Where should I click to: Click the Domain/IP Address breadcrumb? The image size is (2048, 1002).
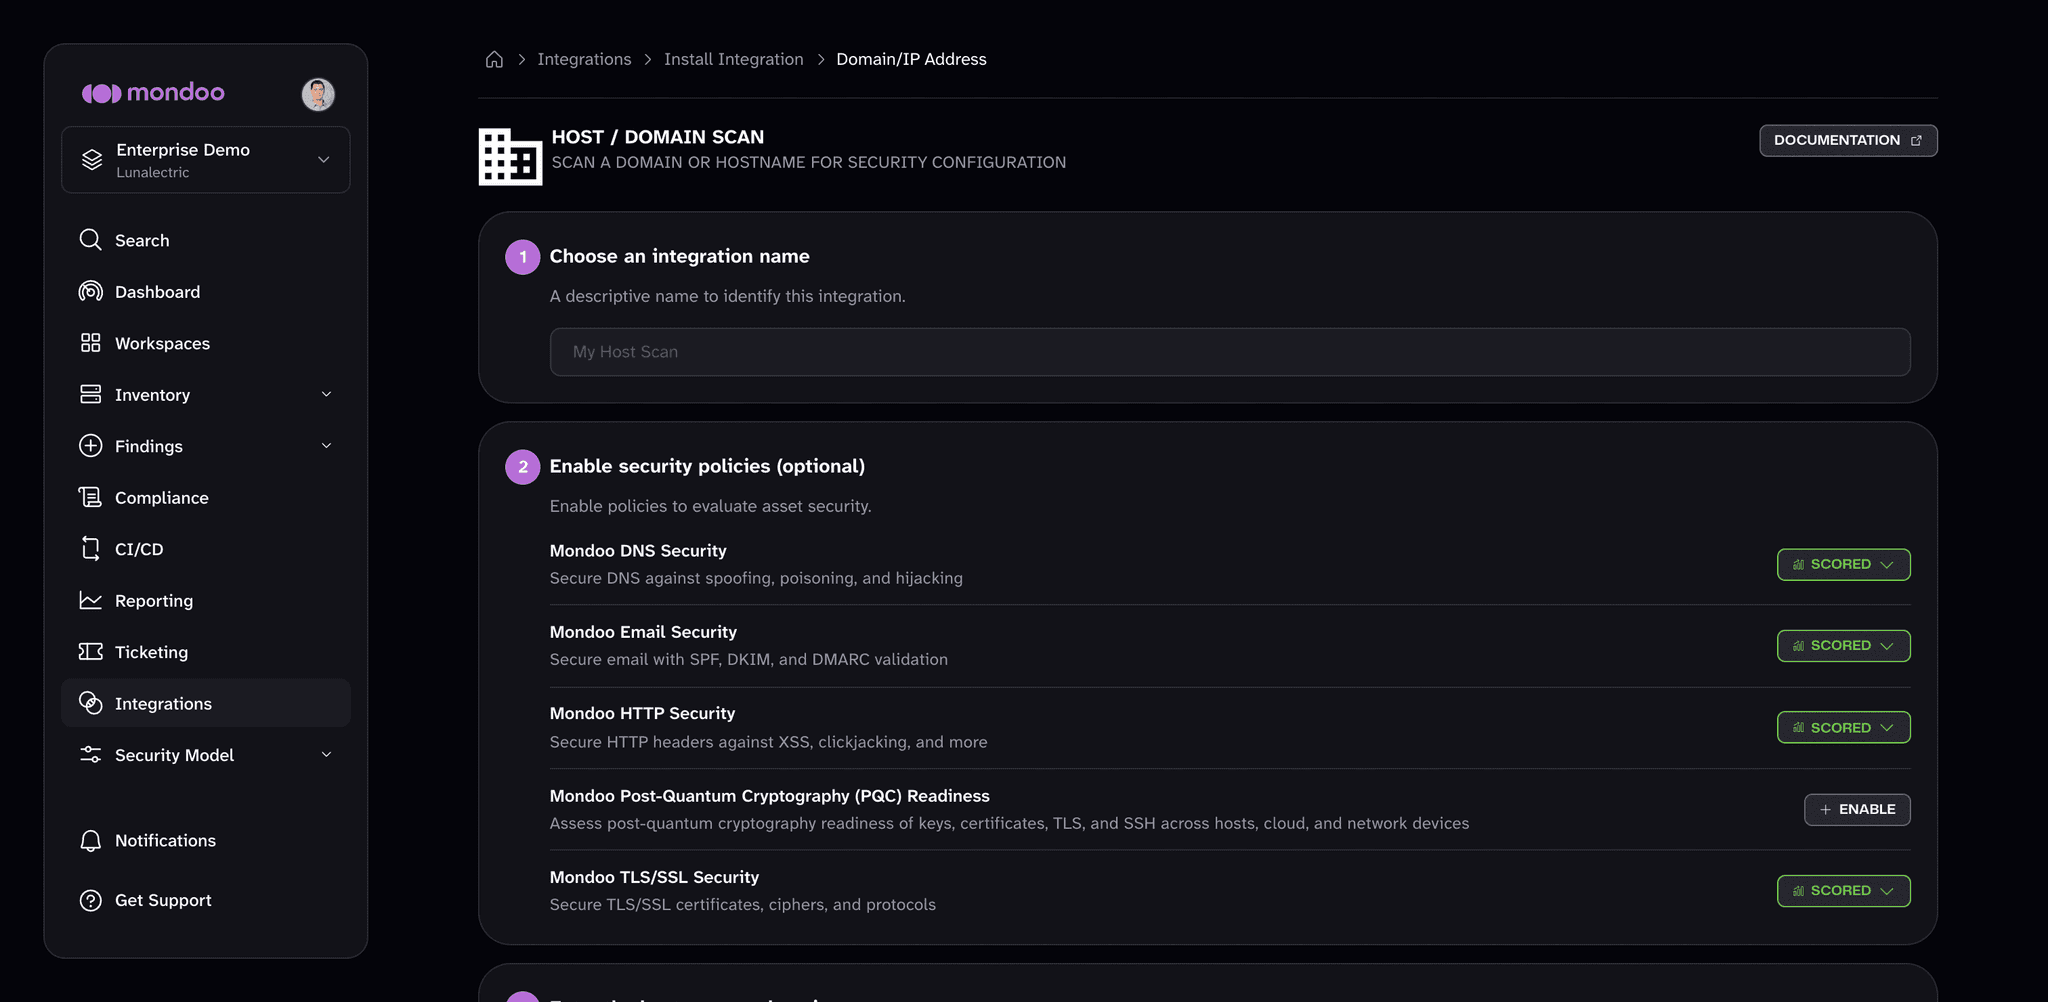pyautogui.click(x=911, y=59)
